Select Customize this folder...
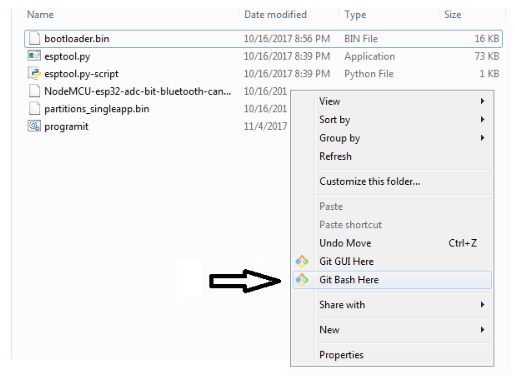The height and width of the screenshot is (377, 515). (x=392, y=181)
